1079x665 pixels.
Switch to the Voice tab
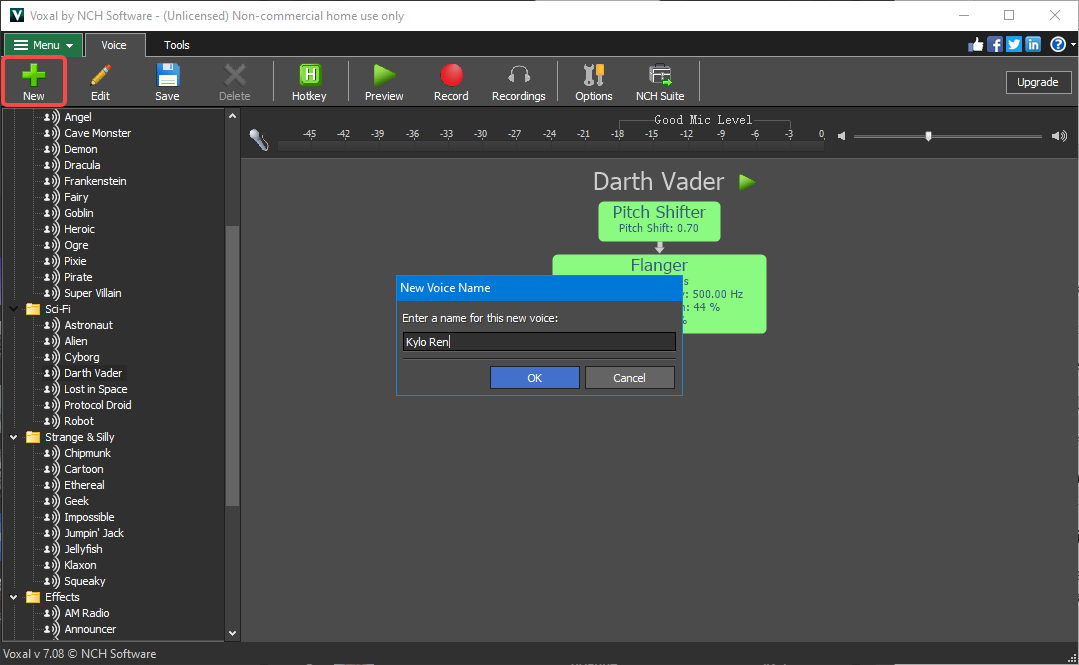pyautogui.click(x=114, y=45)
